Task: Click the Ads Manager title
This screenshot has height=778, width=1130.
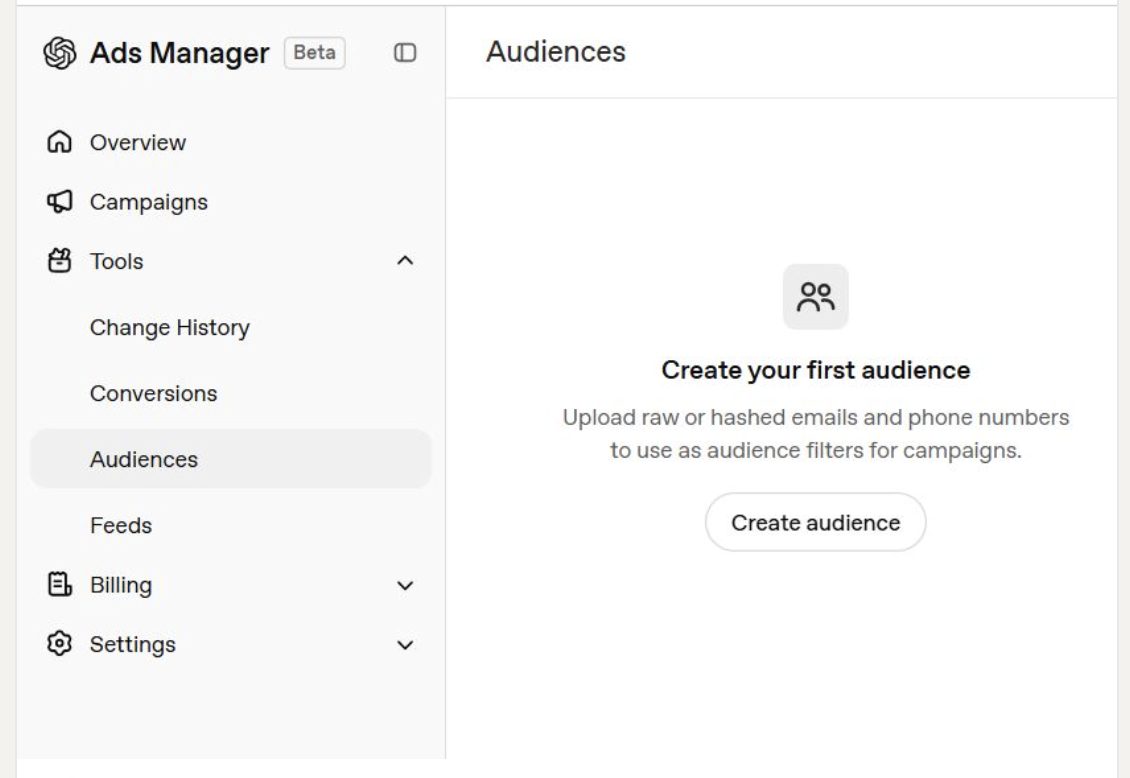Action: click(x=179, y=53)
